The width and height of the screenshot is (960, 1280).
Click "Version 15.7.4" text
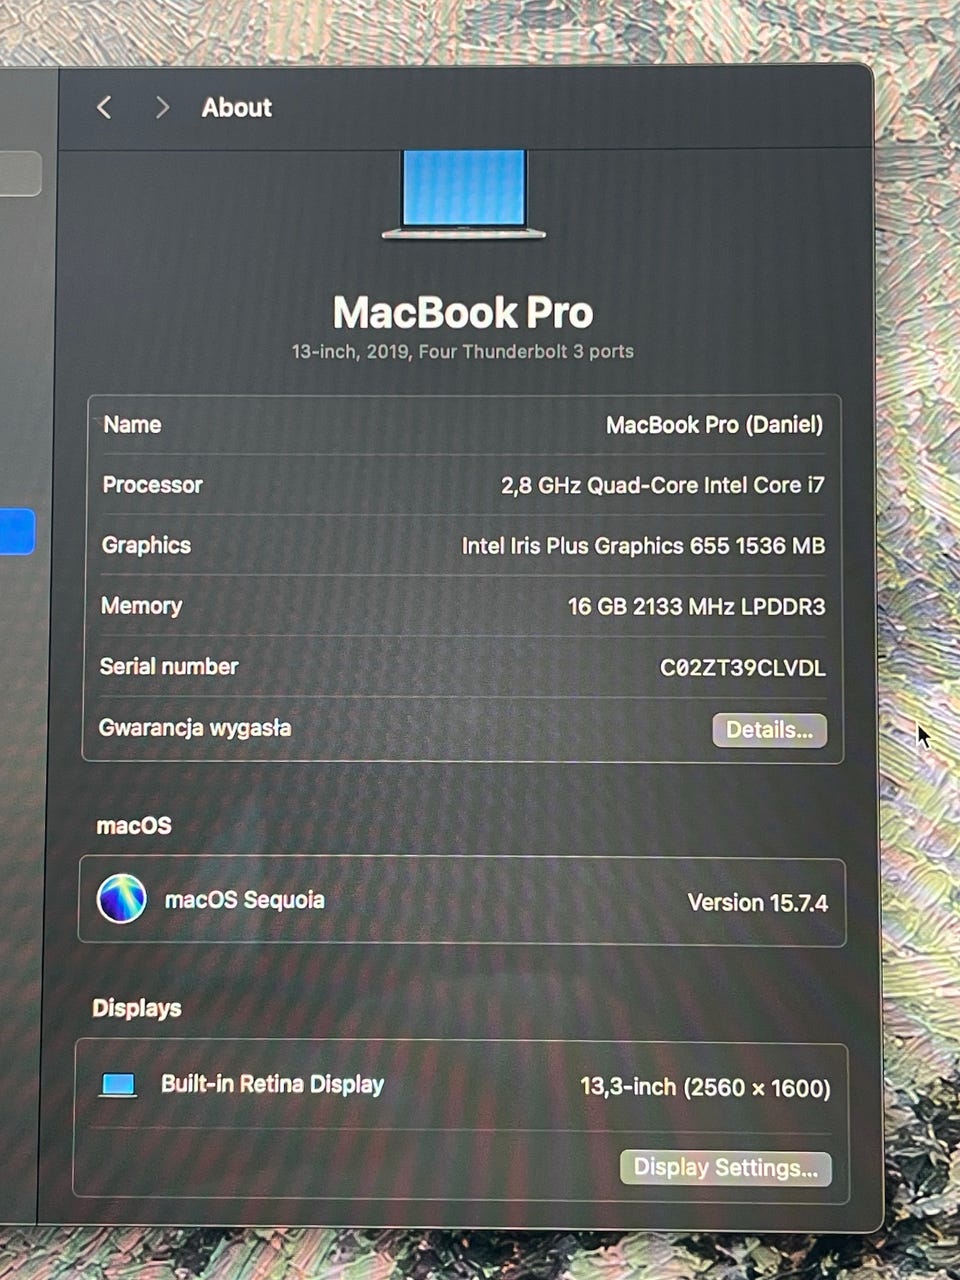[x=758, y=903]
